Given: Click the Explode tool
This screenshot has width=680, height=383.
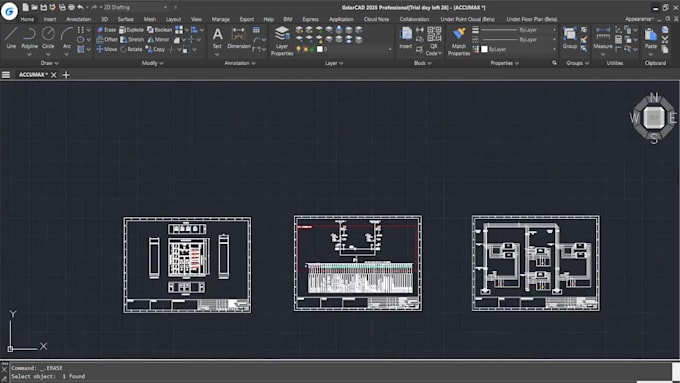Looking at the screenshot, I should pos(131,29).
